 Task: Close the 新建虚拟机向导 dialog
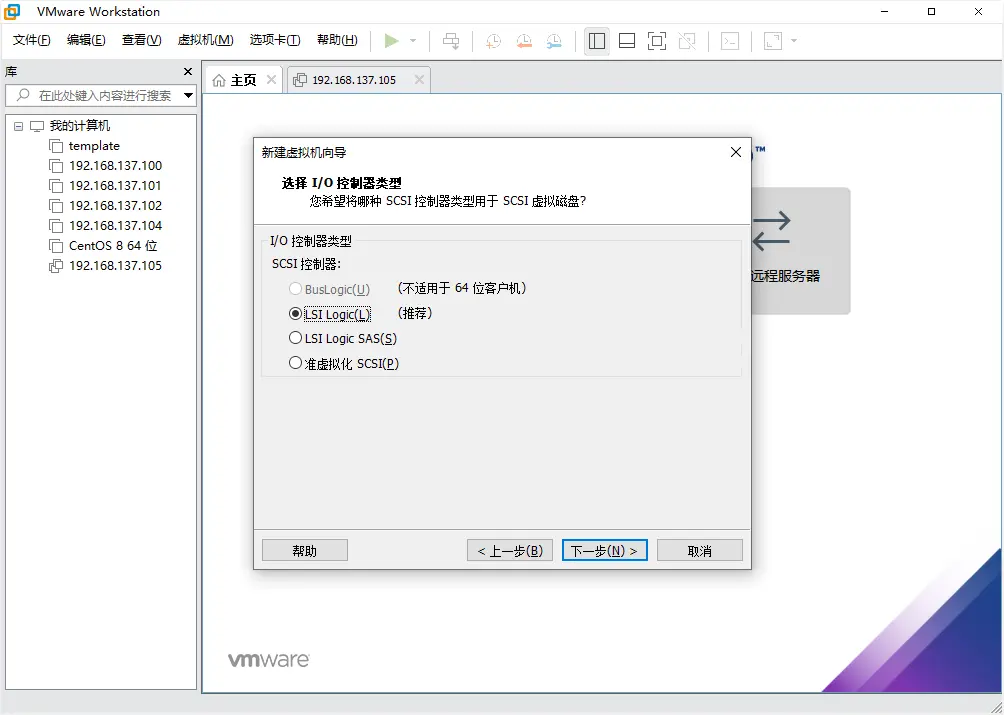(x=736, y=152)
